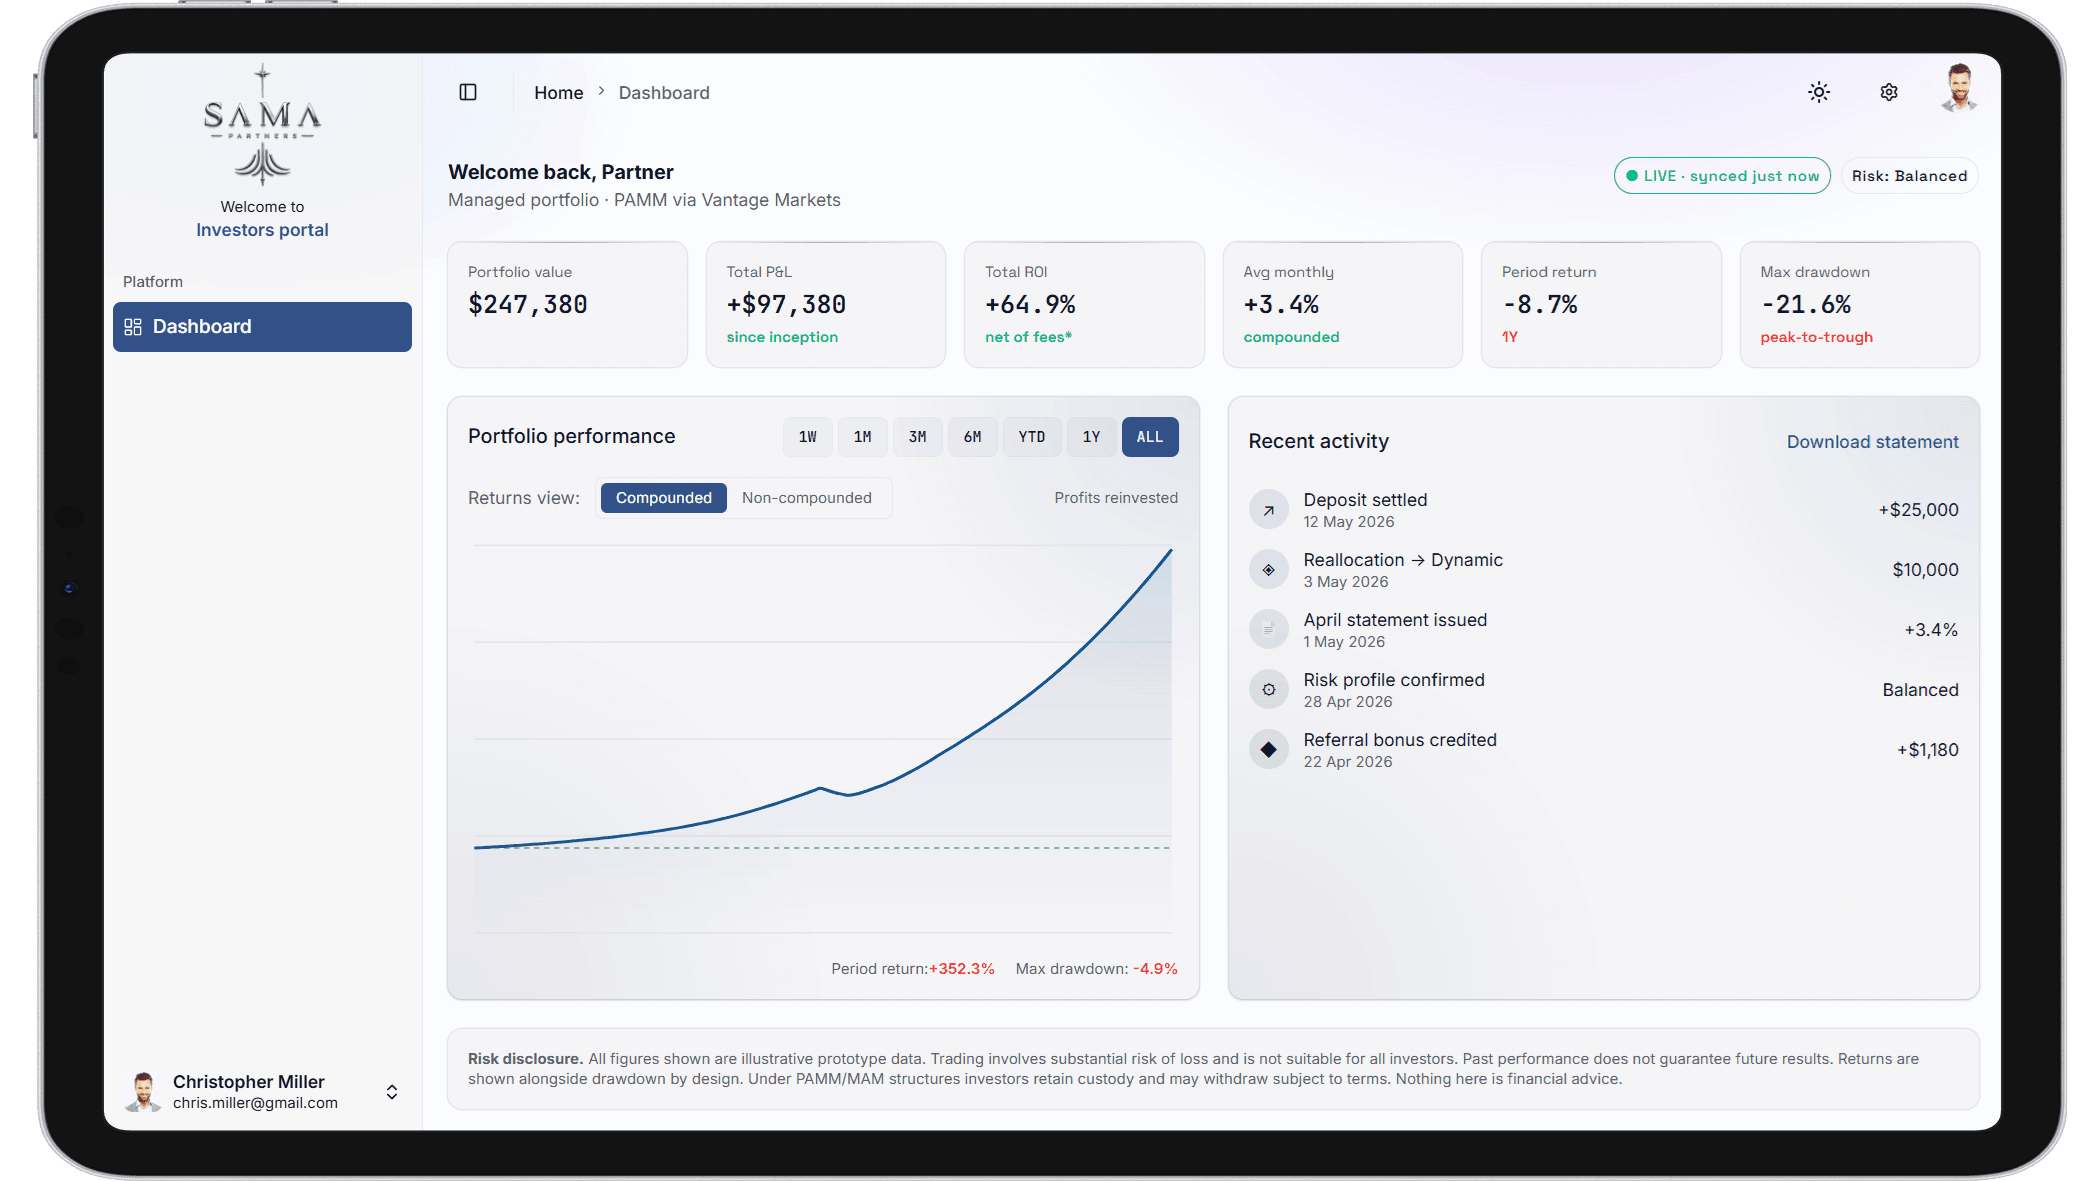Open the Risk profile confirmed row
Viewport: 2100px width, 1181px height.
point(1603,690)
